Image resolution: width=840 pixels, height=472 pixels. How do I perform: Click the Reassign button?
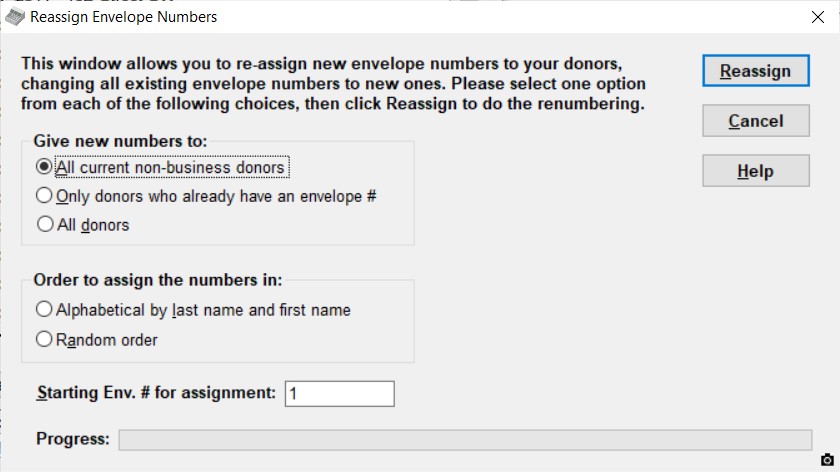(x=755, y=71)
